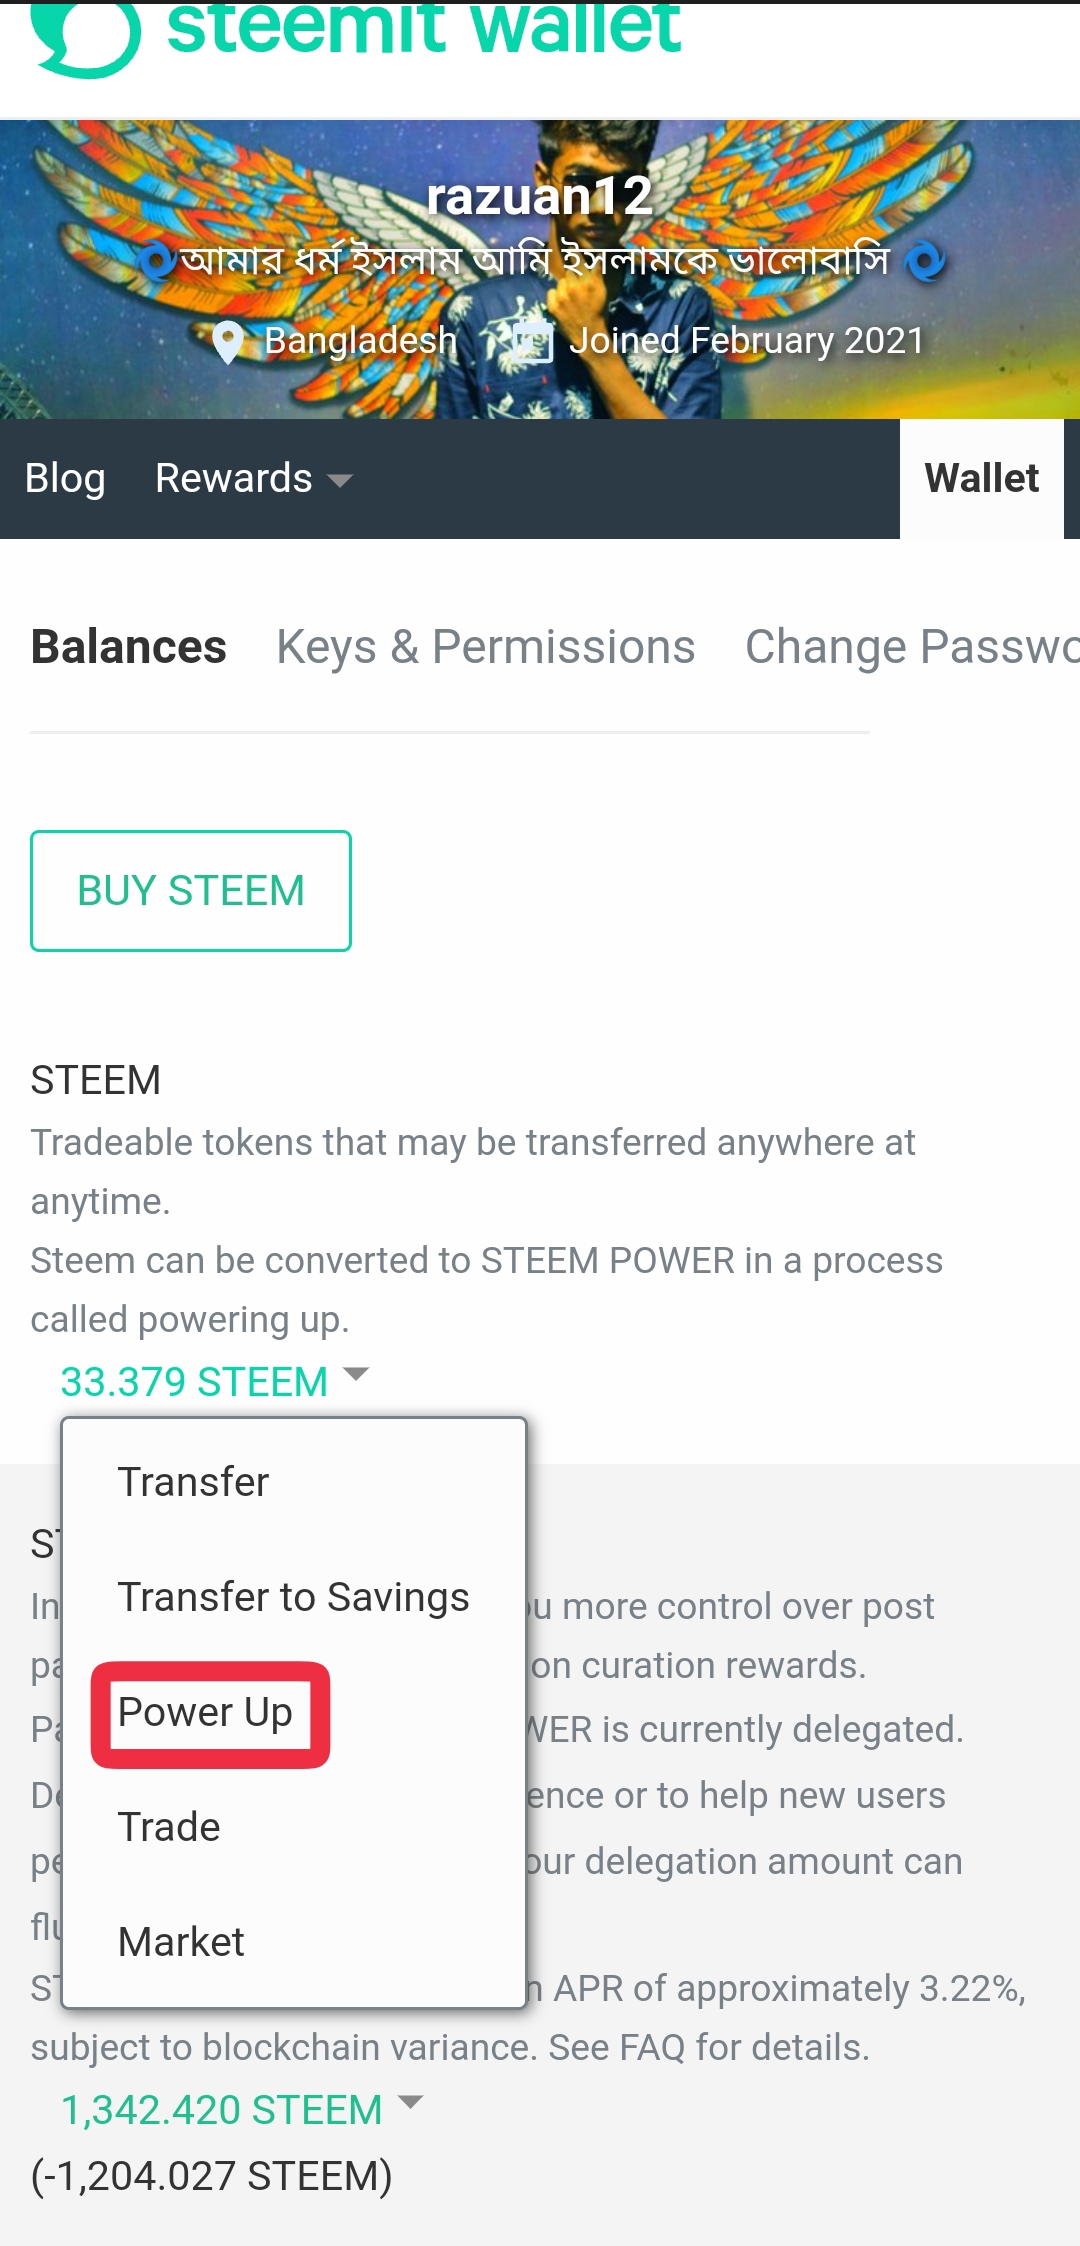The width and height of the screenshot is (1080, 2246).
Task: Click the calendar icon beside Joined date
Action: click(533, 342)
